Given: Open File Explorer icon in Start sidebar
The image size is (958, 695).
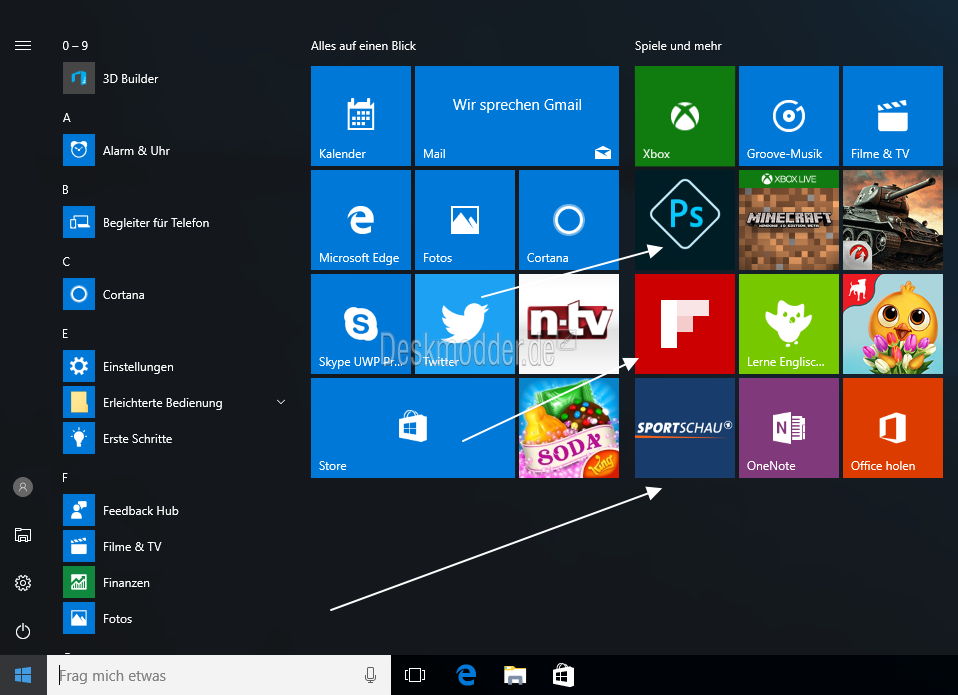Looking at the screenshot, I should click(x=23, y=535).
